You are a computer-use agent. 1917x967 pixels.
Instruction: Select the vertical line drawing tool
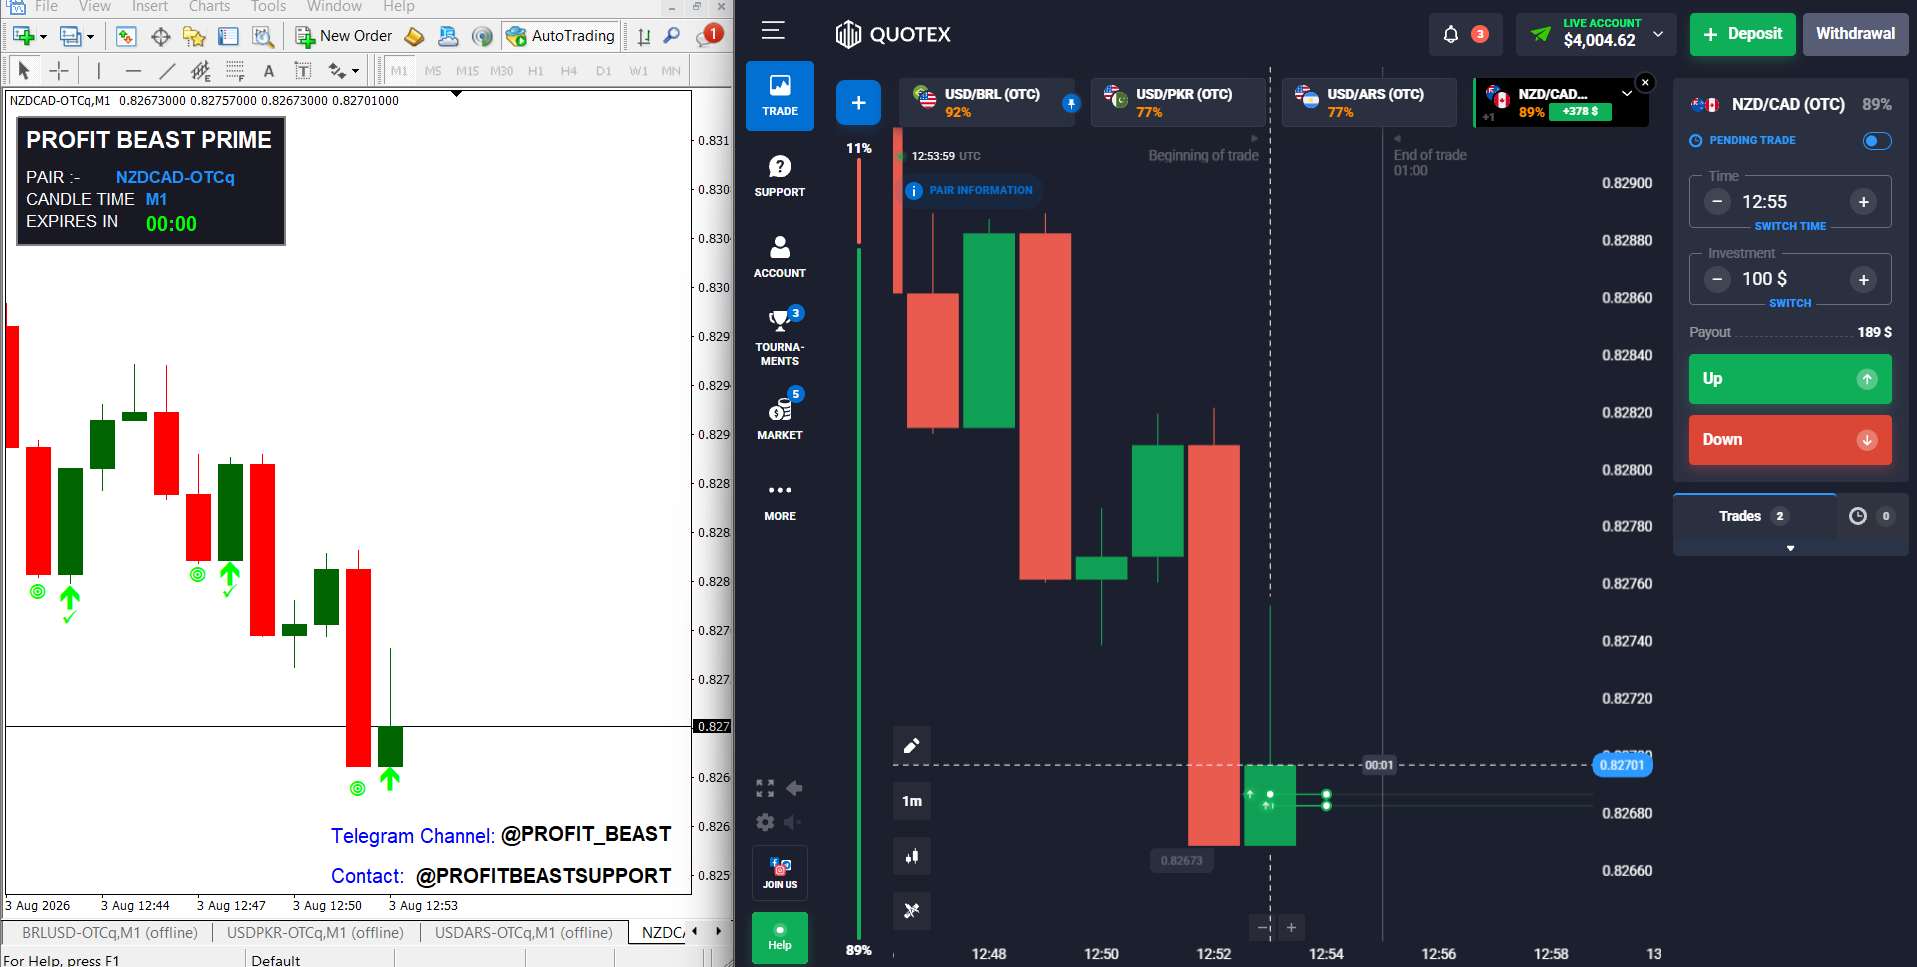pos(98,70)
